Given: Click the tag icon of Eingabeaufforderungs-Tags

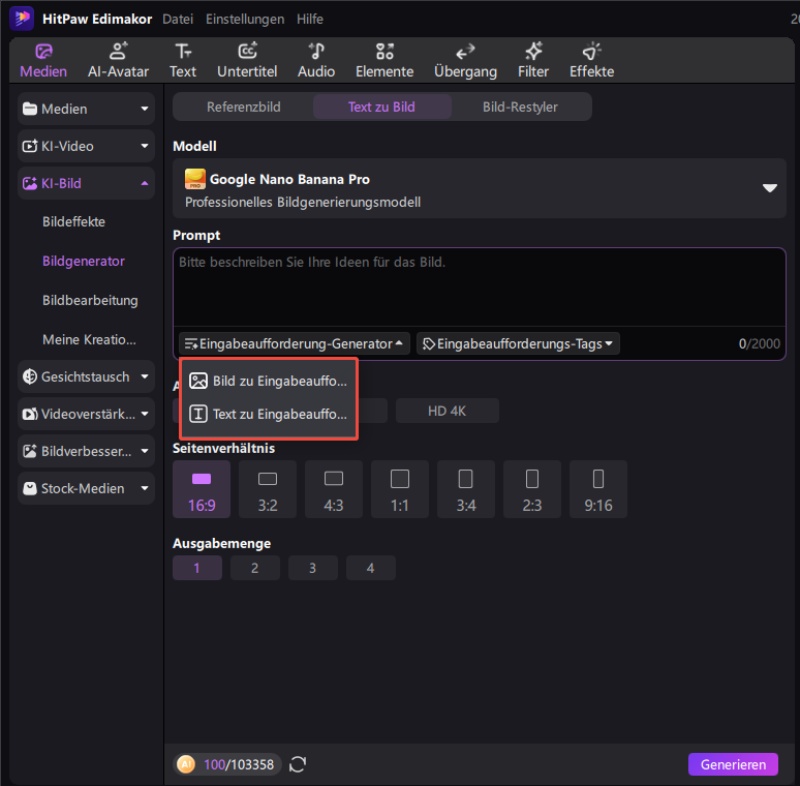Looking at the screenshot, I should click(429, 344).
